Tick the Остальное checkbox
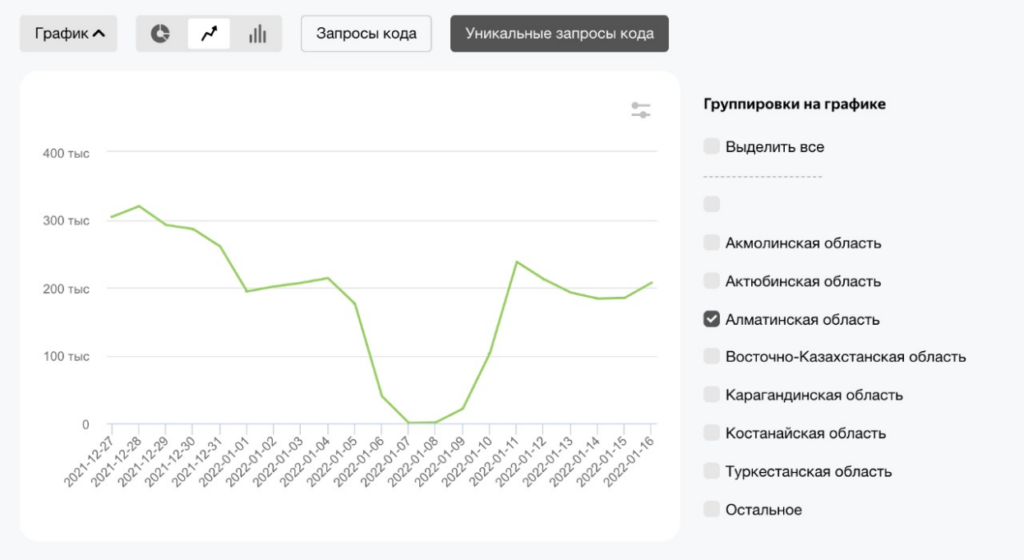This screenshot has width=1024, height=560. coord(711,509)
